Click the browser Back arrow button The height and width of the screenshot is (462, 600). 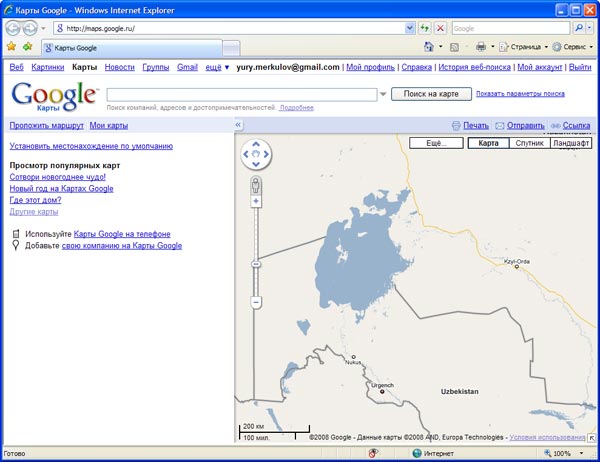point(12,28)
